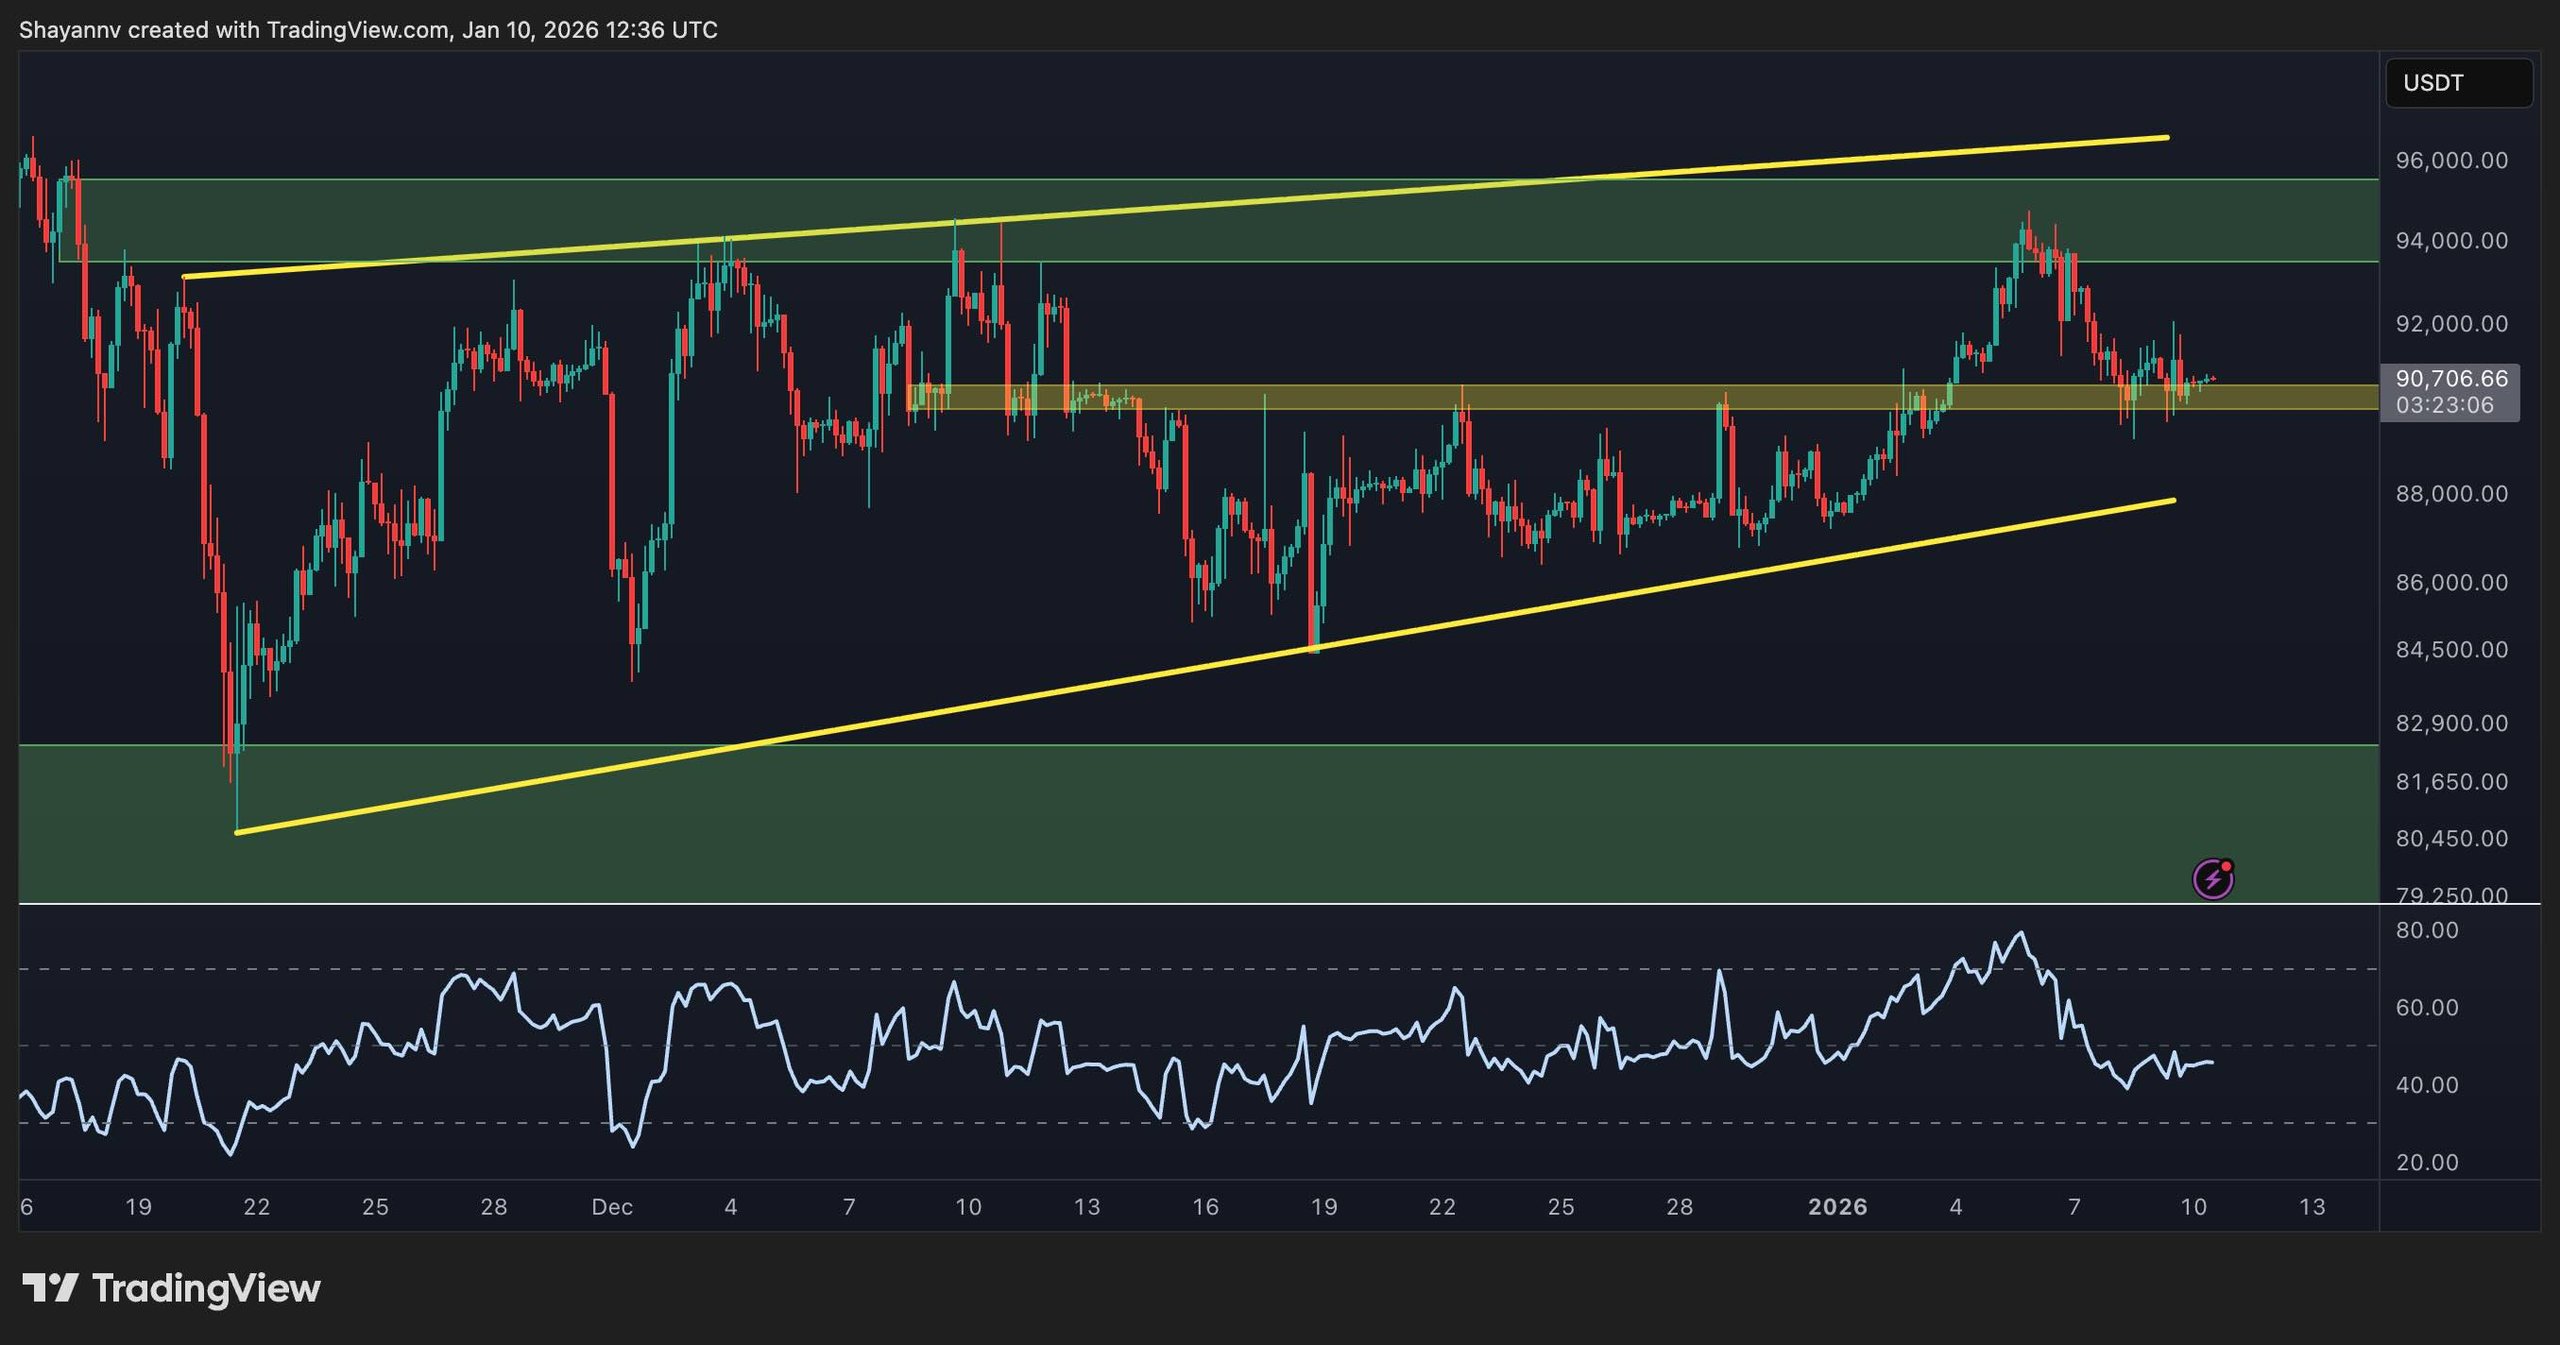Click the 20.00 RSI scale label

click(2427, 1162)
